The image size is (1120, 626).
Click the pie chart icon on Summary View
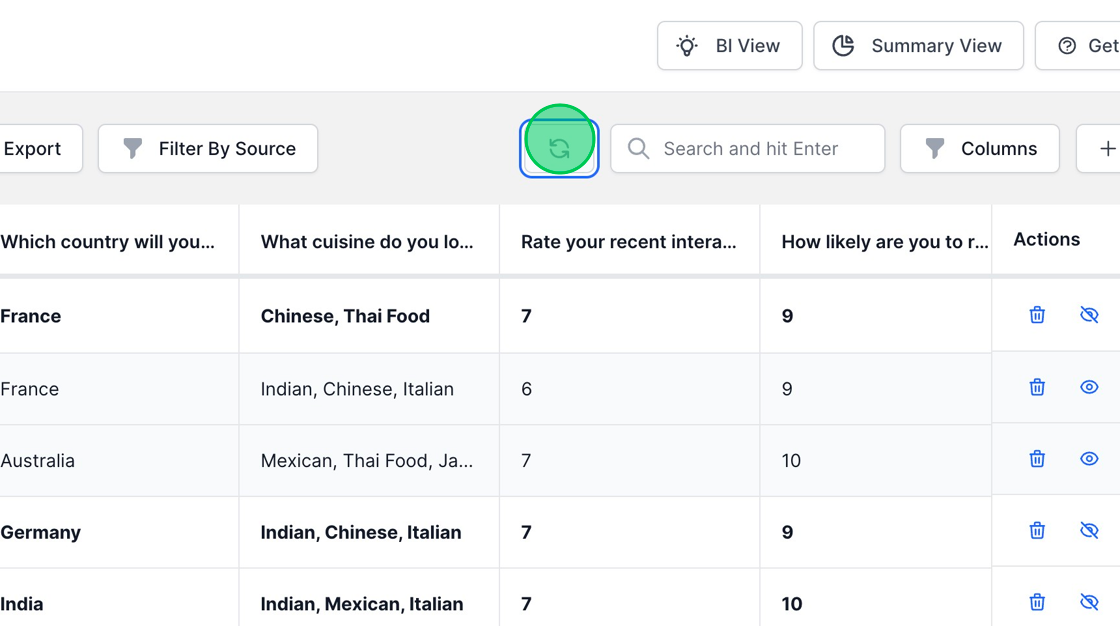pos(843,45)
